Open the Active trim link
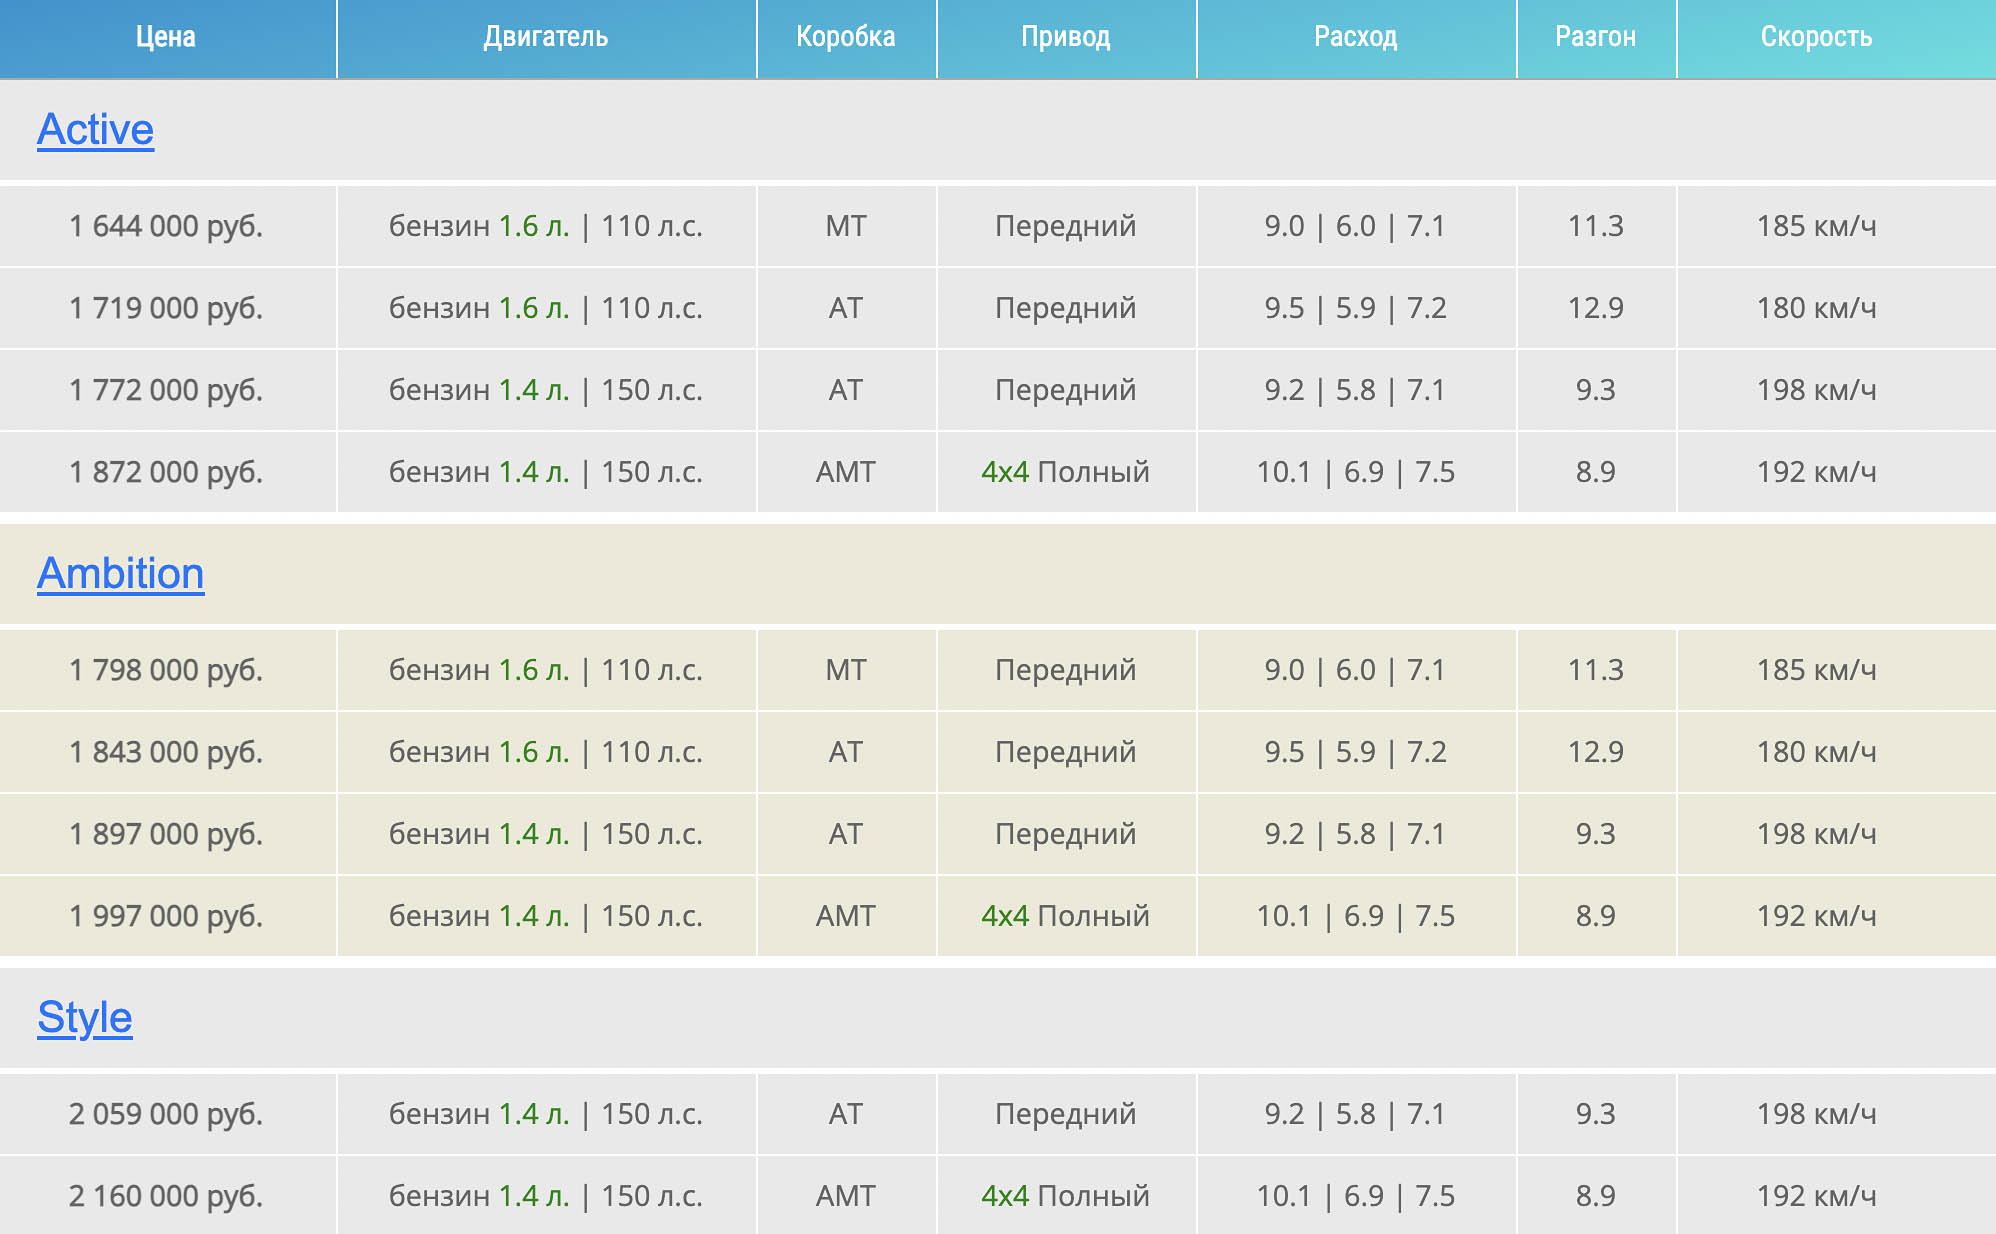The image size is (1996, 1234). (95, 130)
